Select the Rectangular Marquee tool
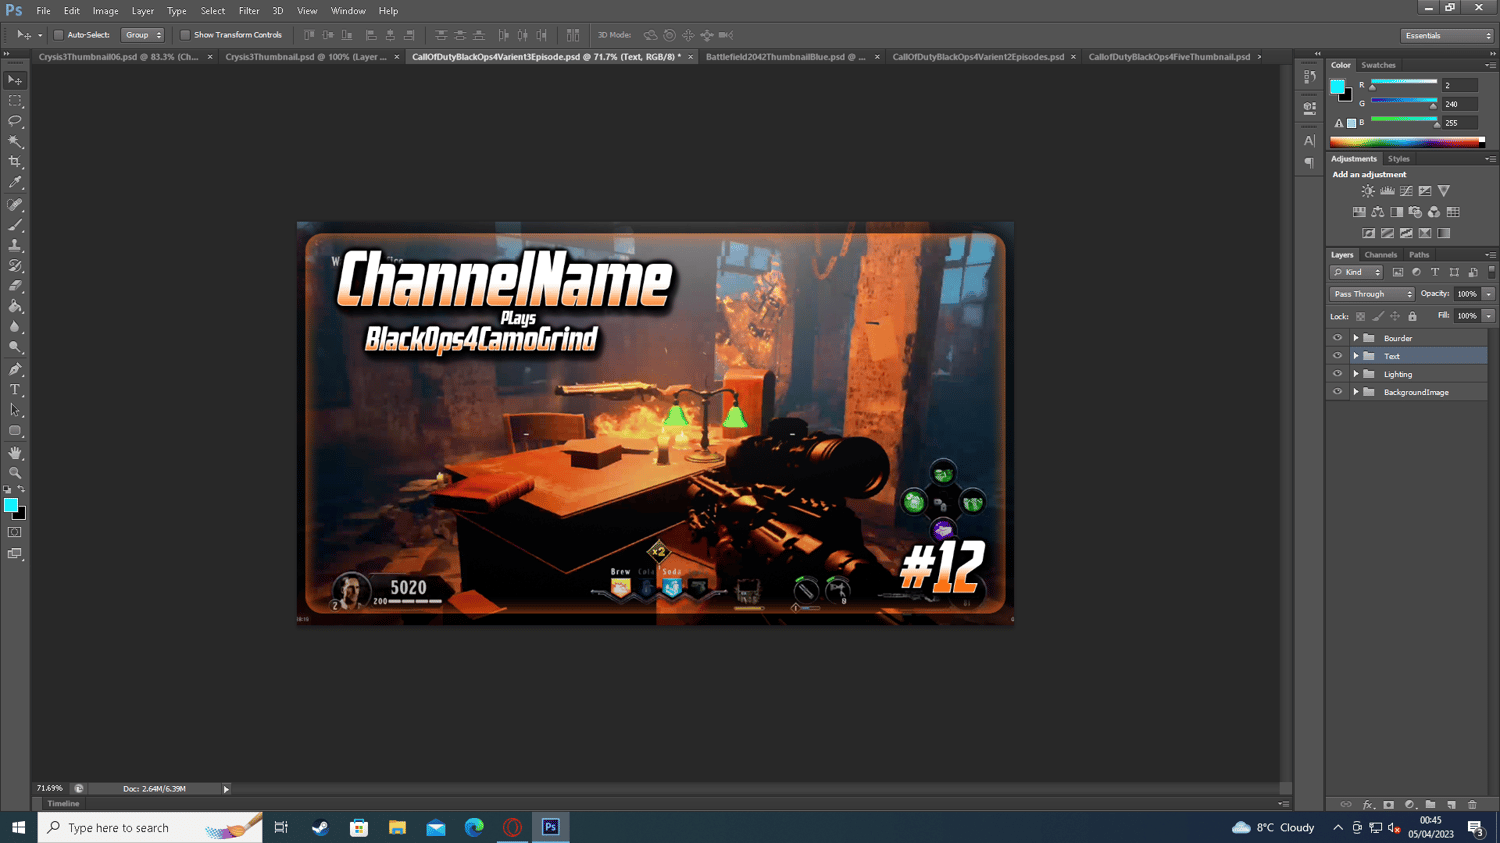The width and height of the screenshot is (1500, 843). (15, 101)
